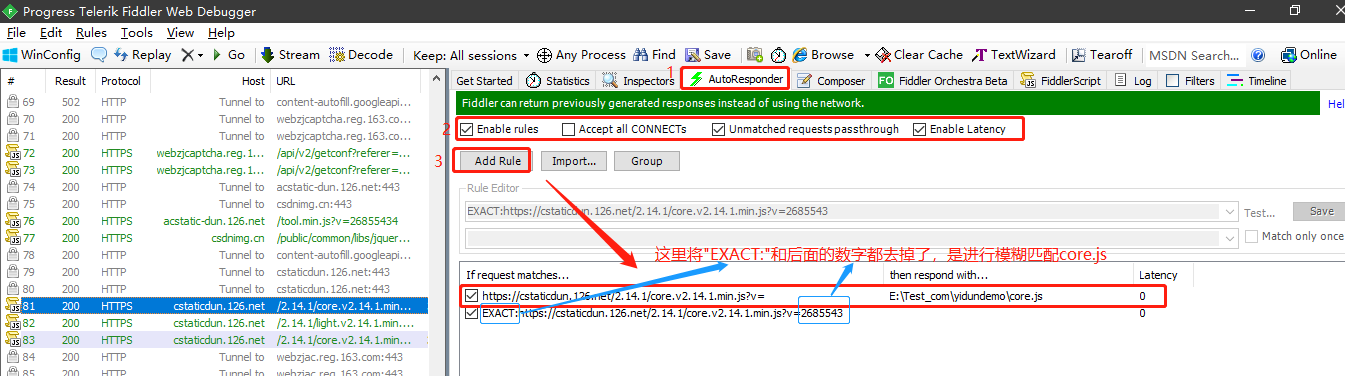Viewport: 1345px width, 376px height.
Task: Click the Host column header
Action: [210, 80]
